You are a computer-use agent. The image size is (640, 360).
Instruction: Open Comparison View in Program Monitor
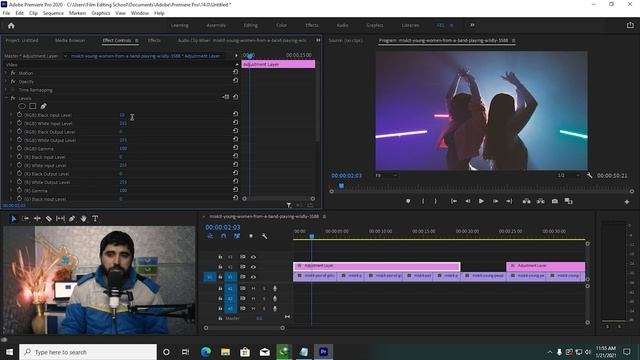[x=568, y=201]
